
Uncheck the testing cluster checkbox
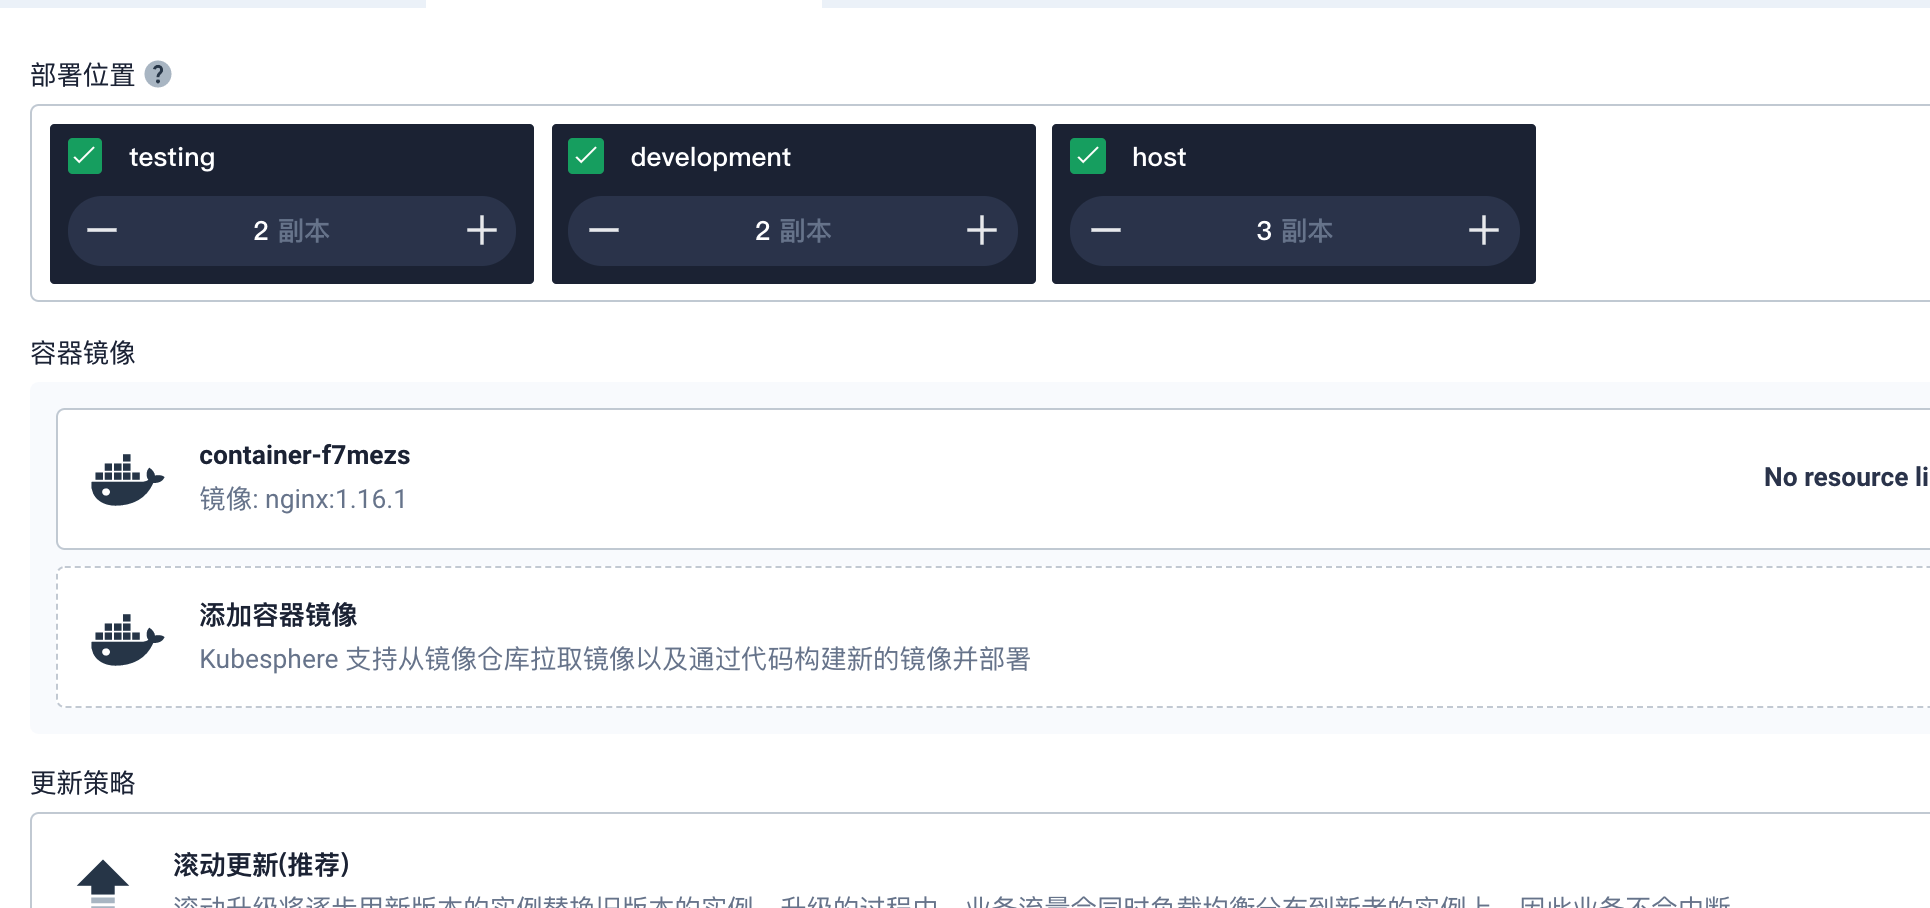pos(85,156)
